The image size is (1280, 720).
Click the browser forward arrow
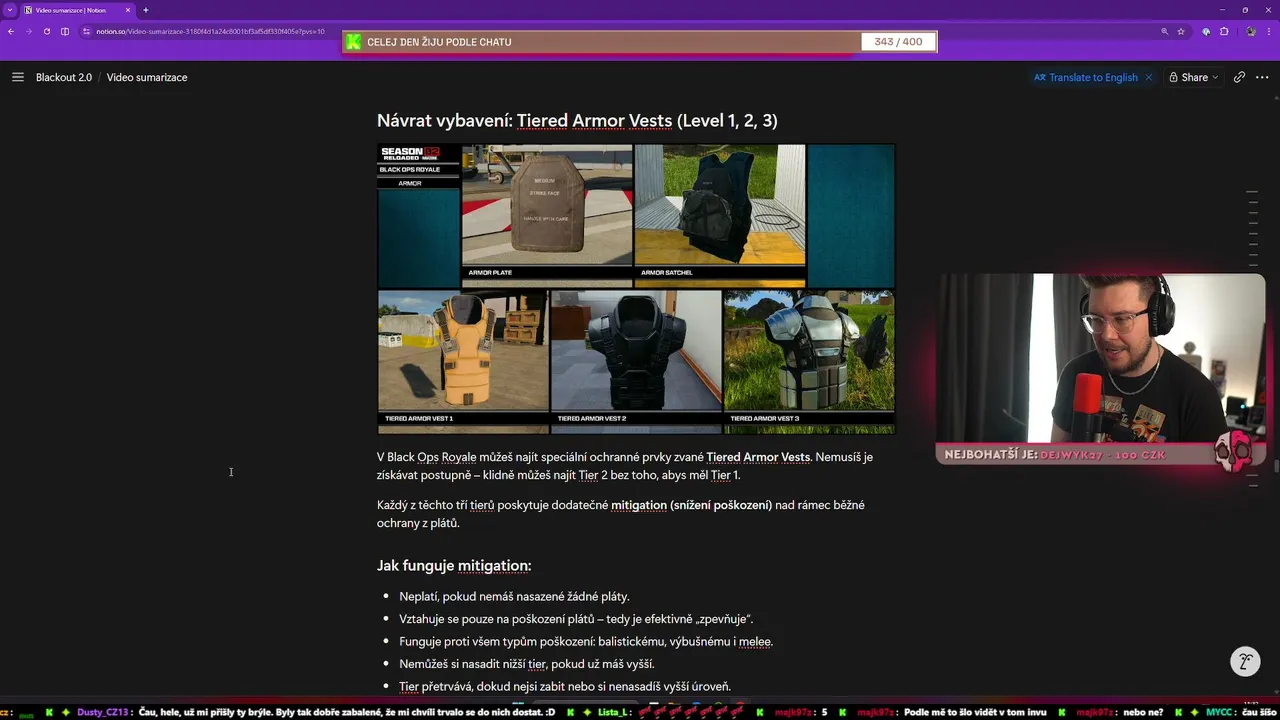tap(28, 31)
